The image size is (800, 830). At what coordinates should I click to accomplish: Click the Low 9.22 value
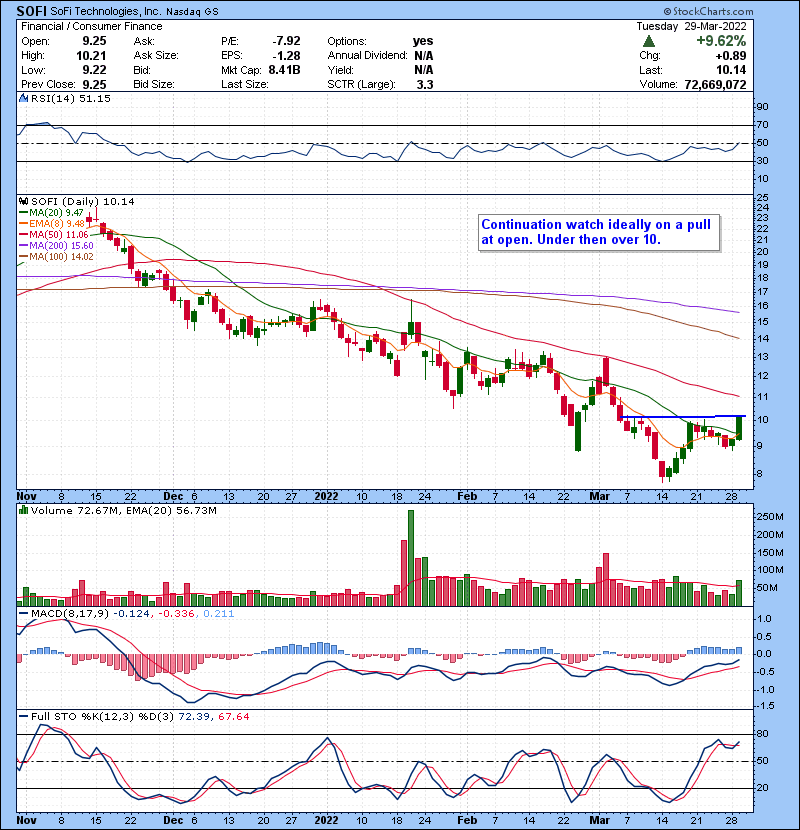click(94, 70)
